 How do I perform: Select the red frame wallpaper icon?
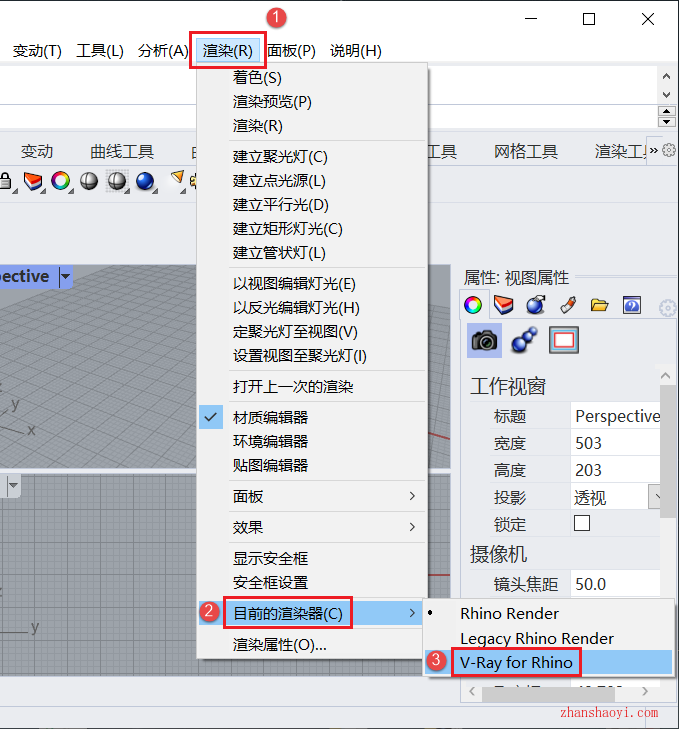[564, 340]
